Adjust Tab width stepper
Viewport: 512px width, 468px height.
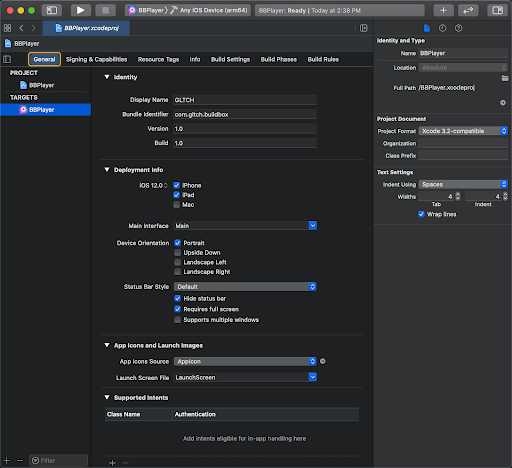click(458, 196)
